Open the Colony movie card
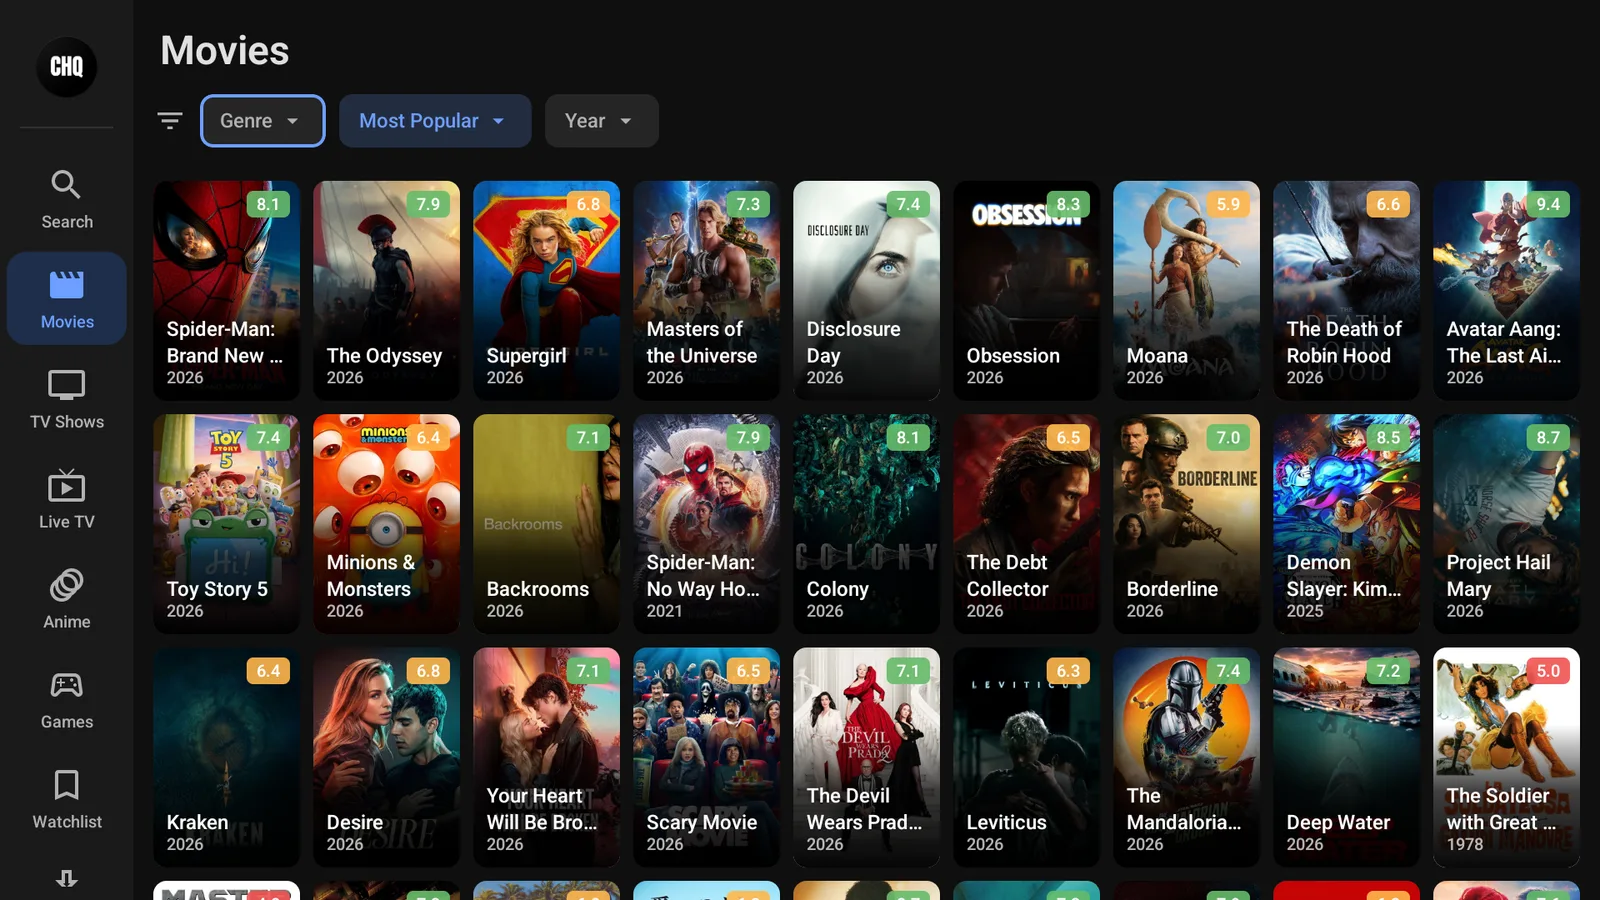The height and width of the screenshot is (900, 1600). (x=867, y=524)
